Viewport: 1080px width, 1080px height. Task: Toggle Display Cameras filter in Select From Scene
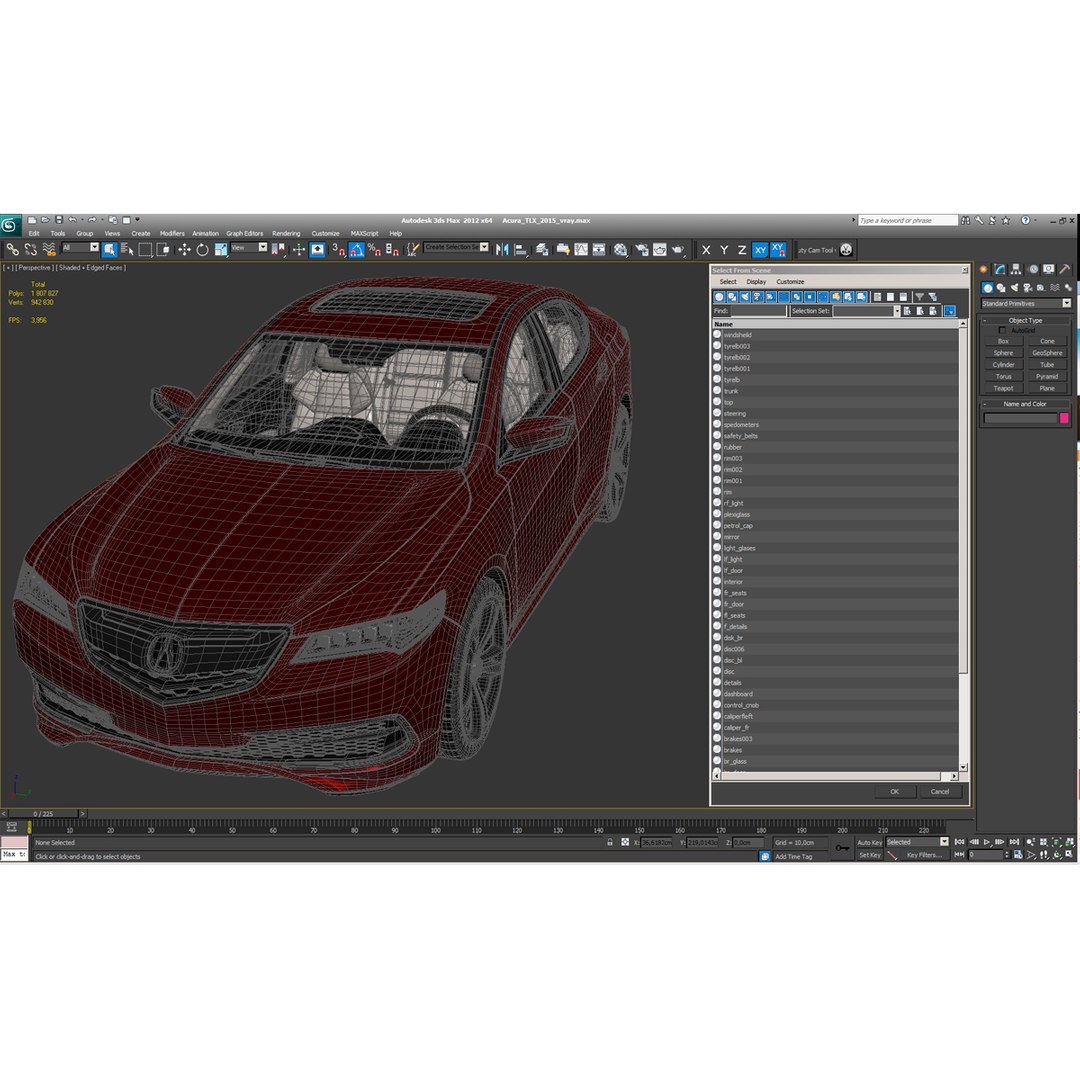click(x=758, y=297)
